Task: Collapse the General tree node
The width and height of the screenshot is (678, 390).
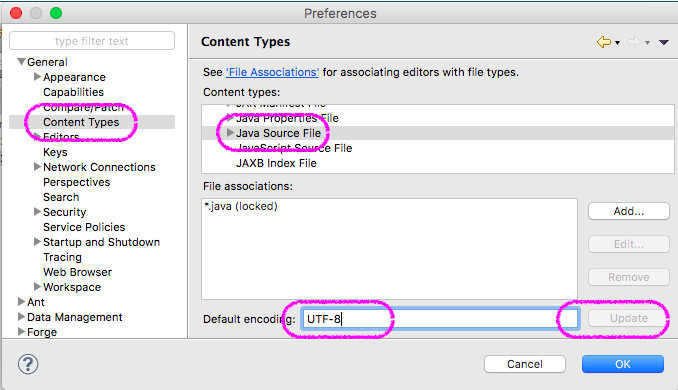Action: point(21,62)
